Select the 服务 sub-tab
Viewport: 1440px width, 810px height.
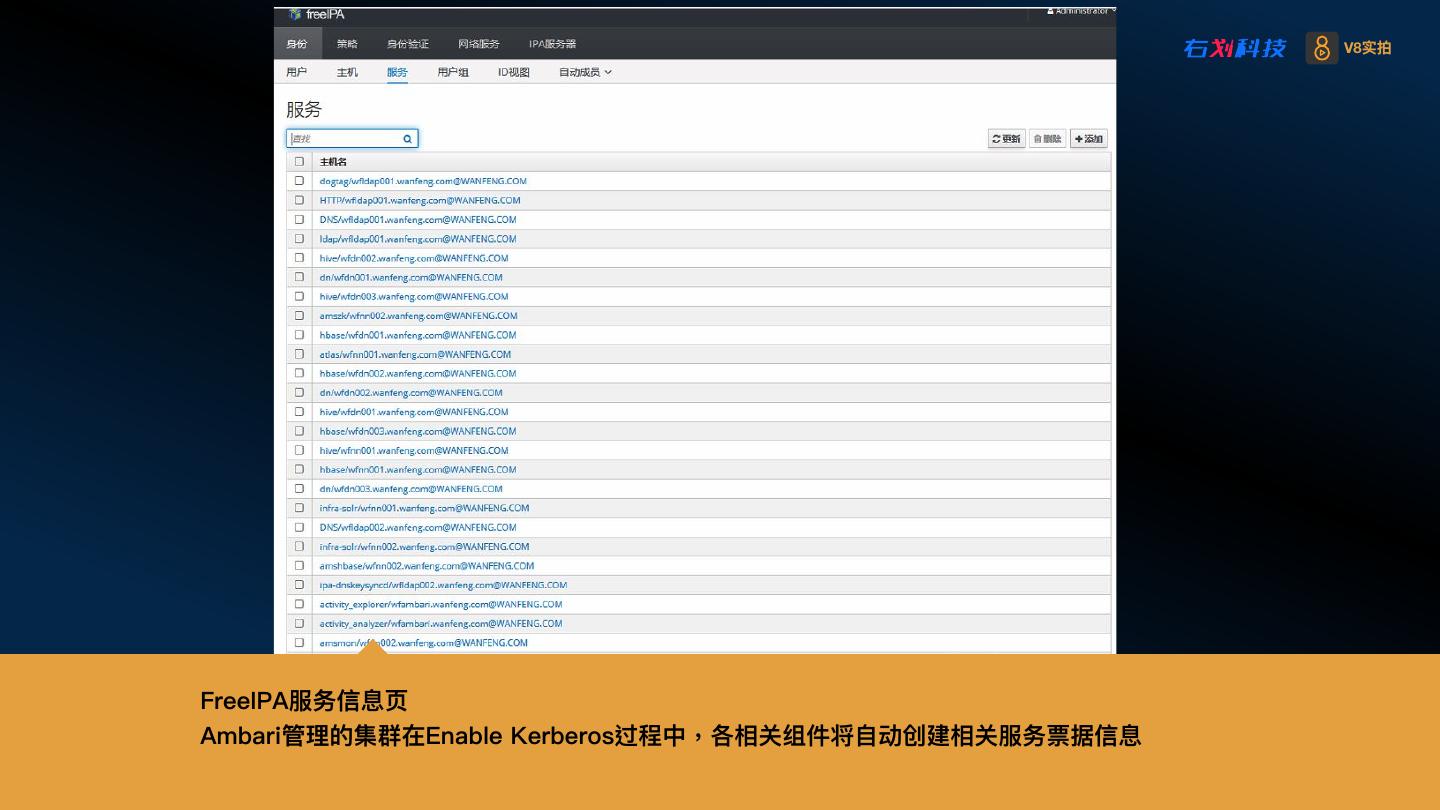[398, 72]
